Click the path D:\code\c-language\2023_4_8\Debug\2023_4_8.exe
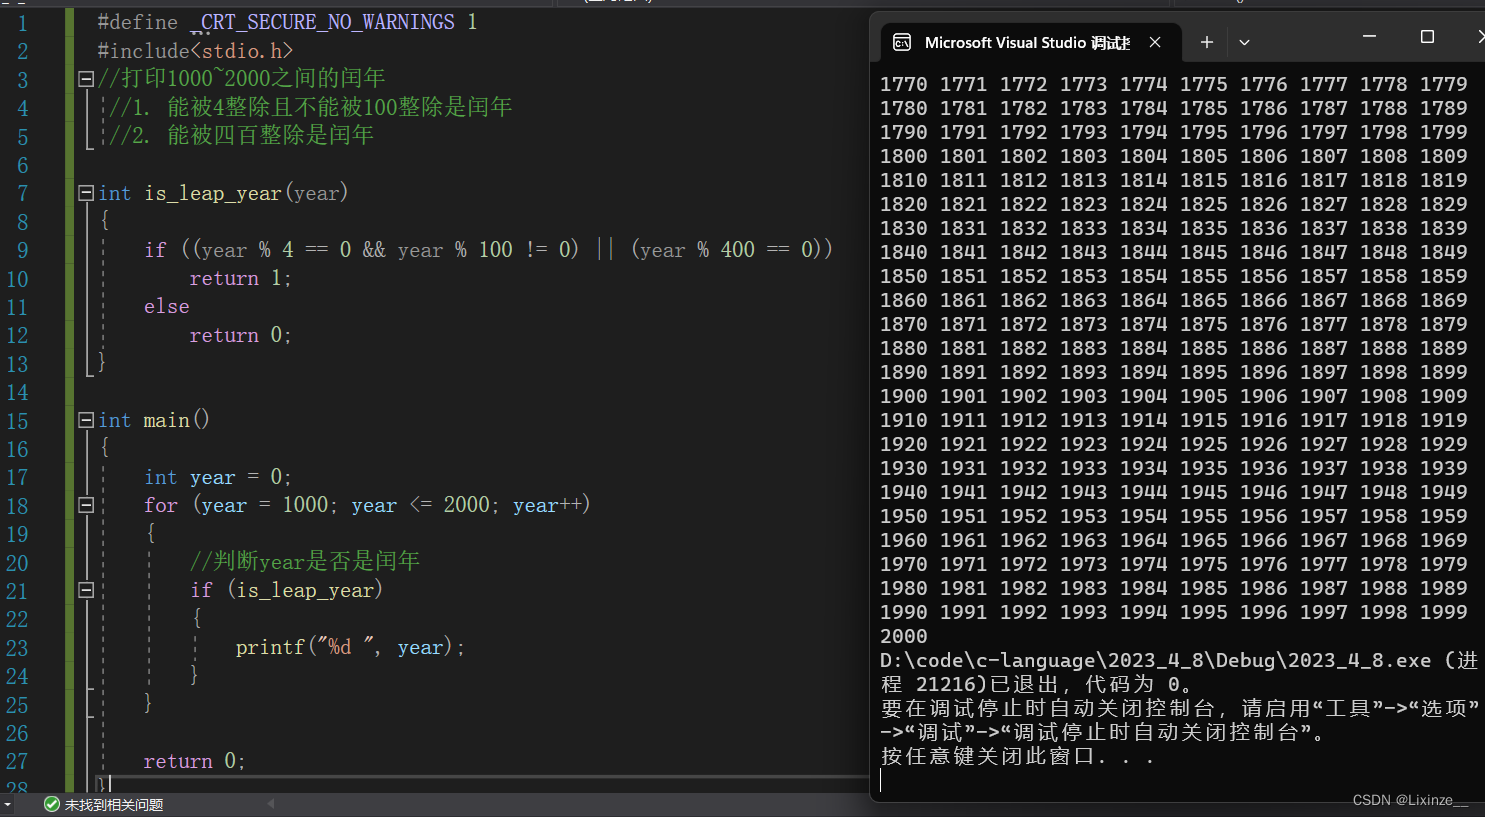1485x817 pixels. [1156, 660]
